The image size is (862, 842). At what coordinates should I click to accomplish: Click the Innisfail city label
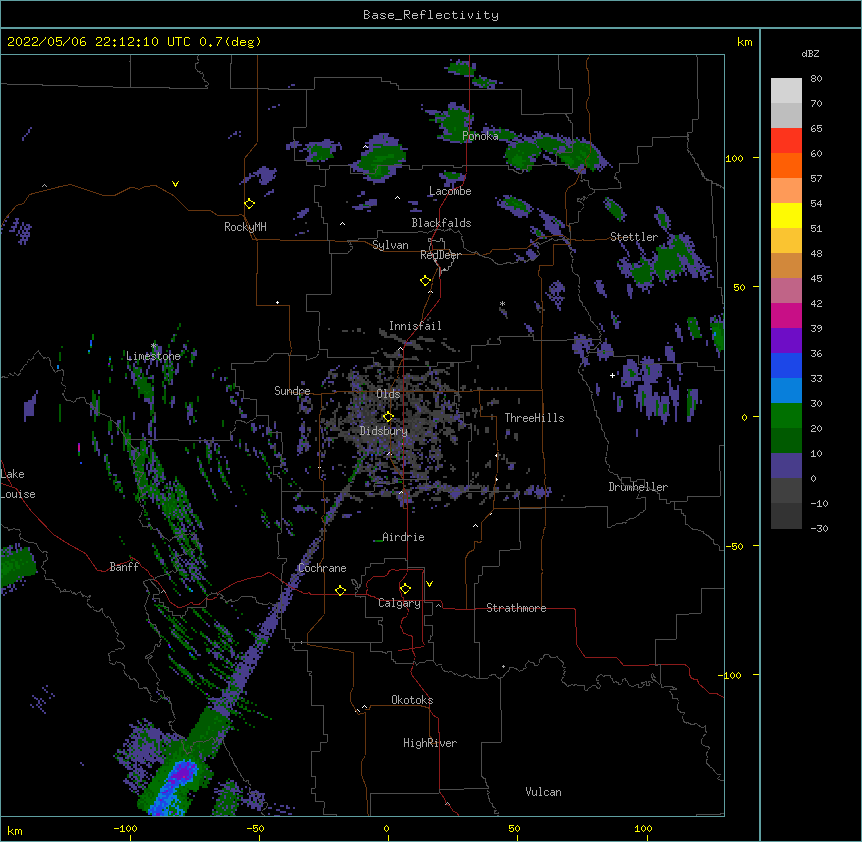[x=415, y=326]
